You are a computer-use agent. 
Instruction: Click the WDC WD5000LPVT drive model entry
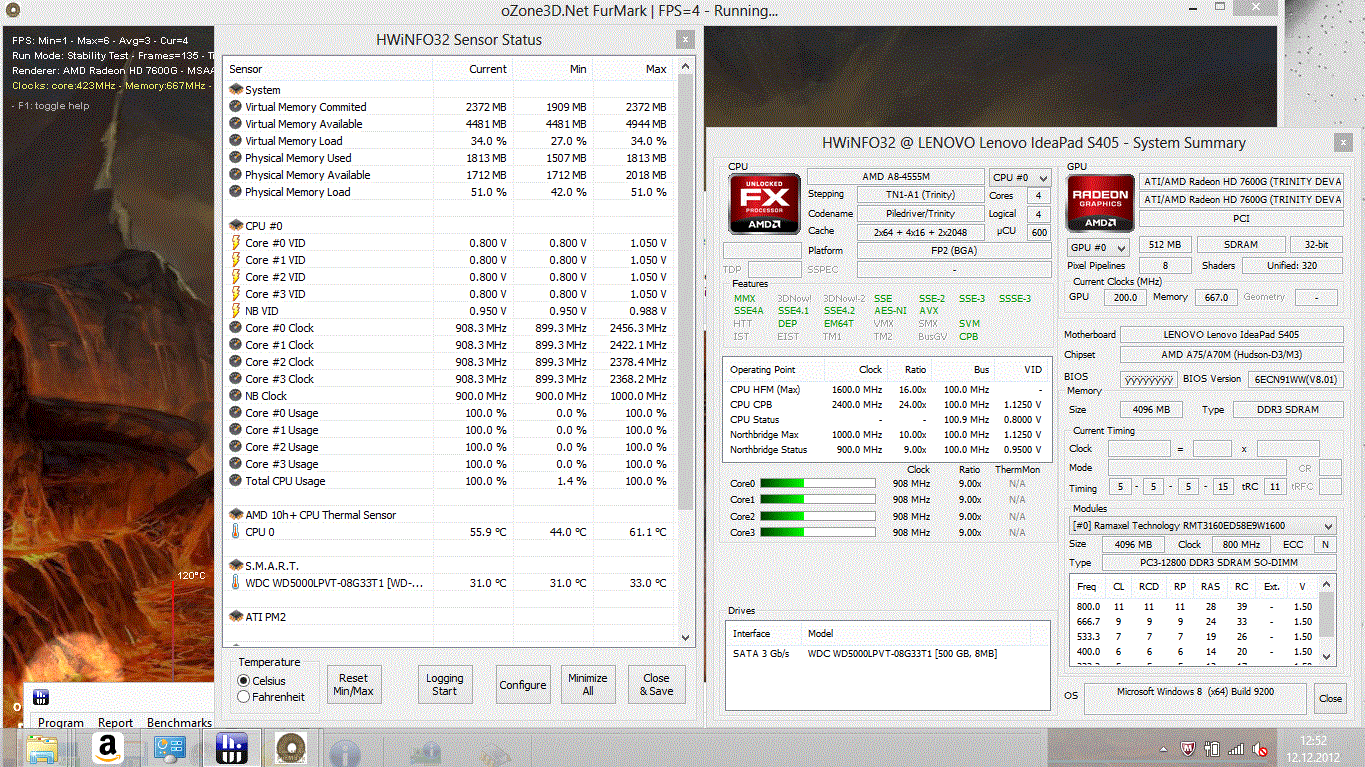[902, 654]
